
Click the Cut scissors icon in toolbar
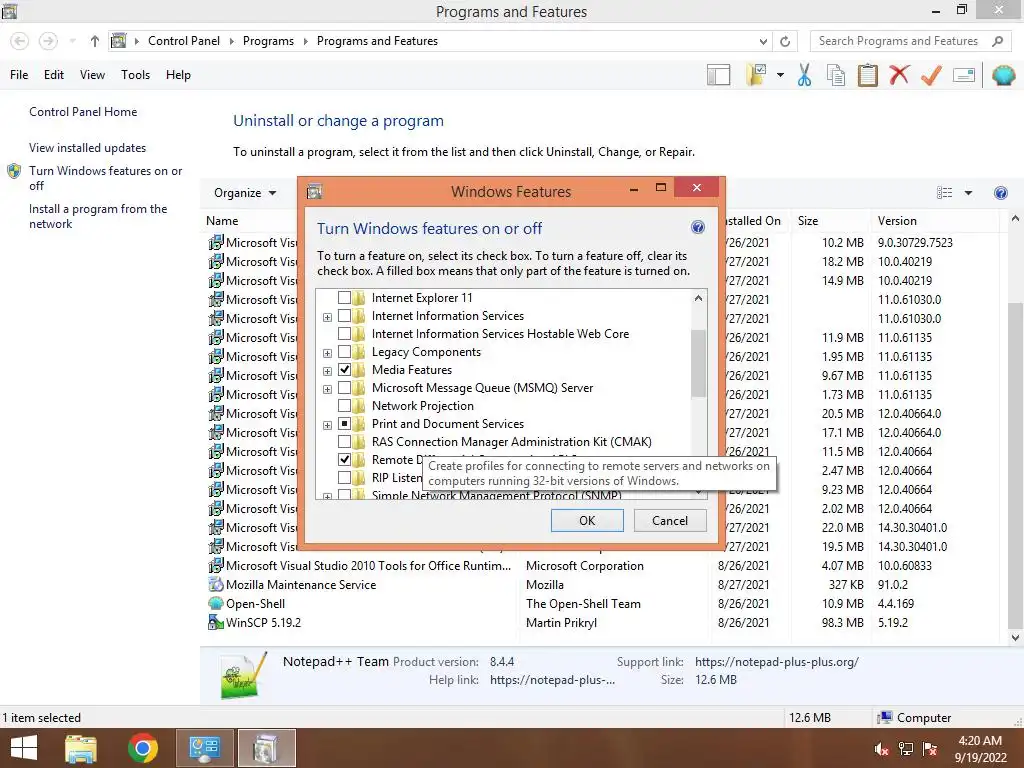coord(804,75)
